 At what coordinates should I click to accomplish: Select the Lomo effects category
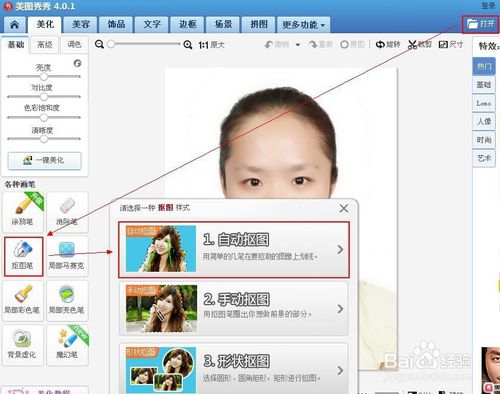point(484,103)
